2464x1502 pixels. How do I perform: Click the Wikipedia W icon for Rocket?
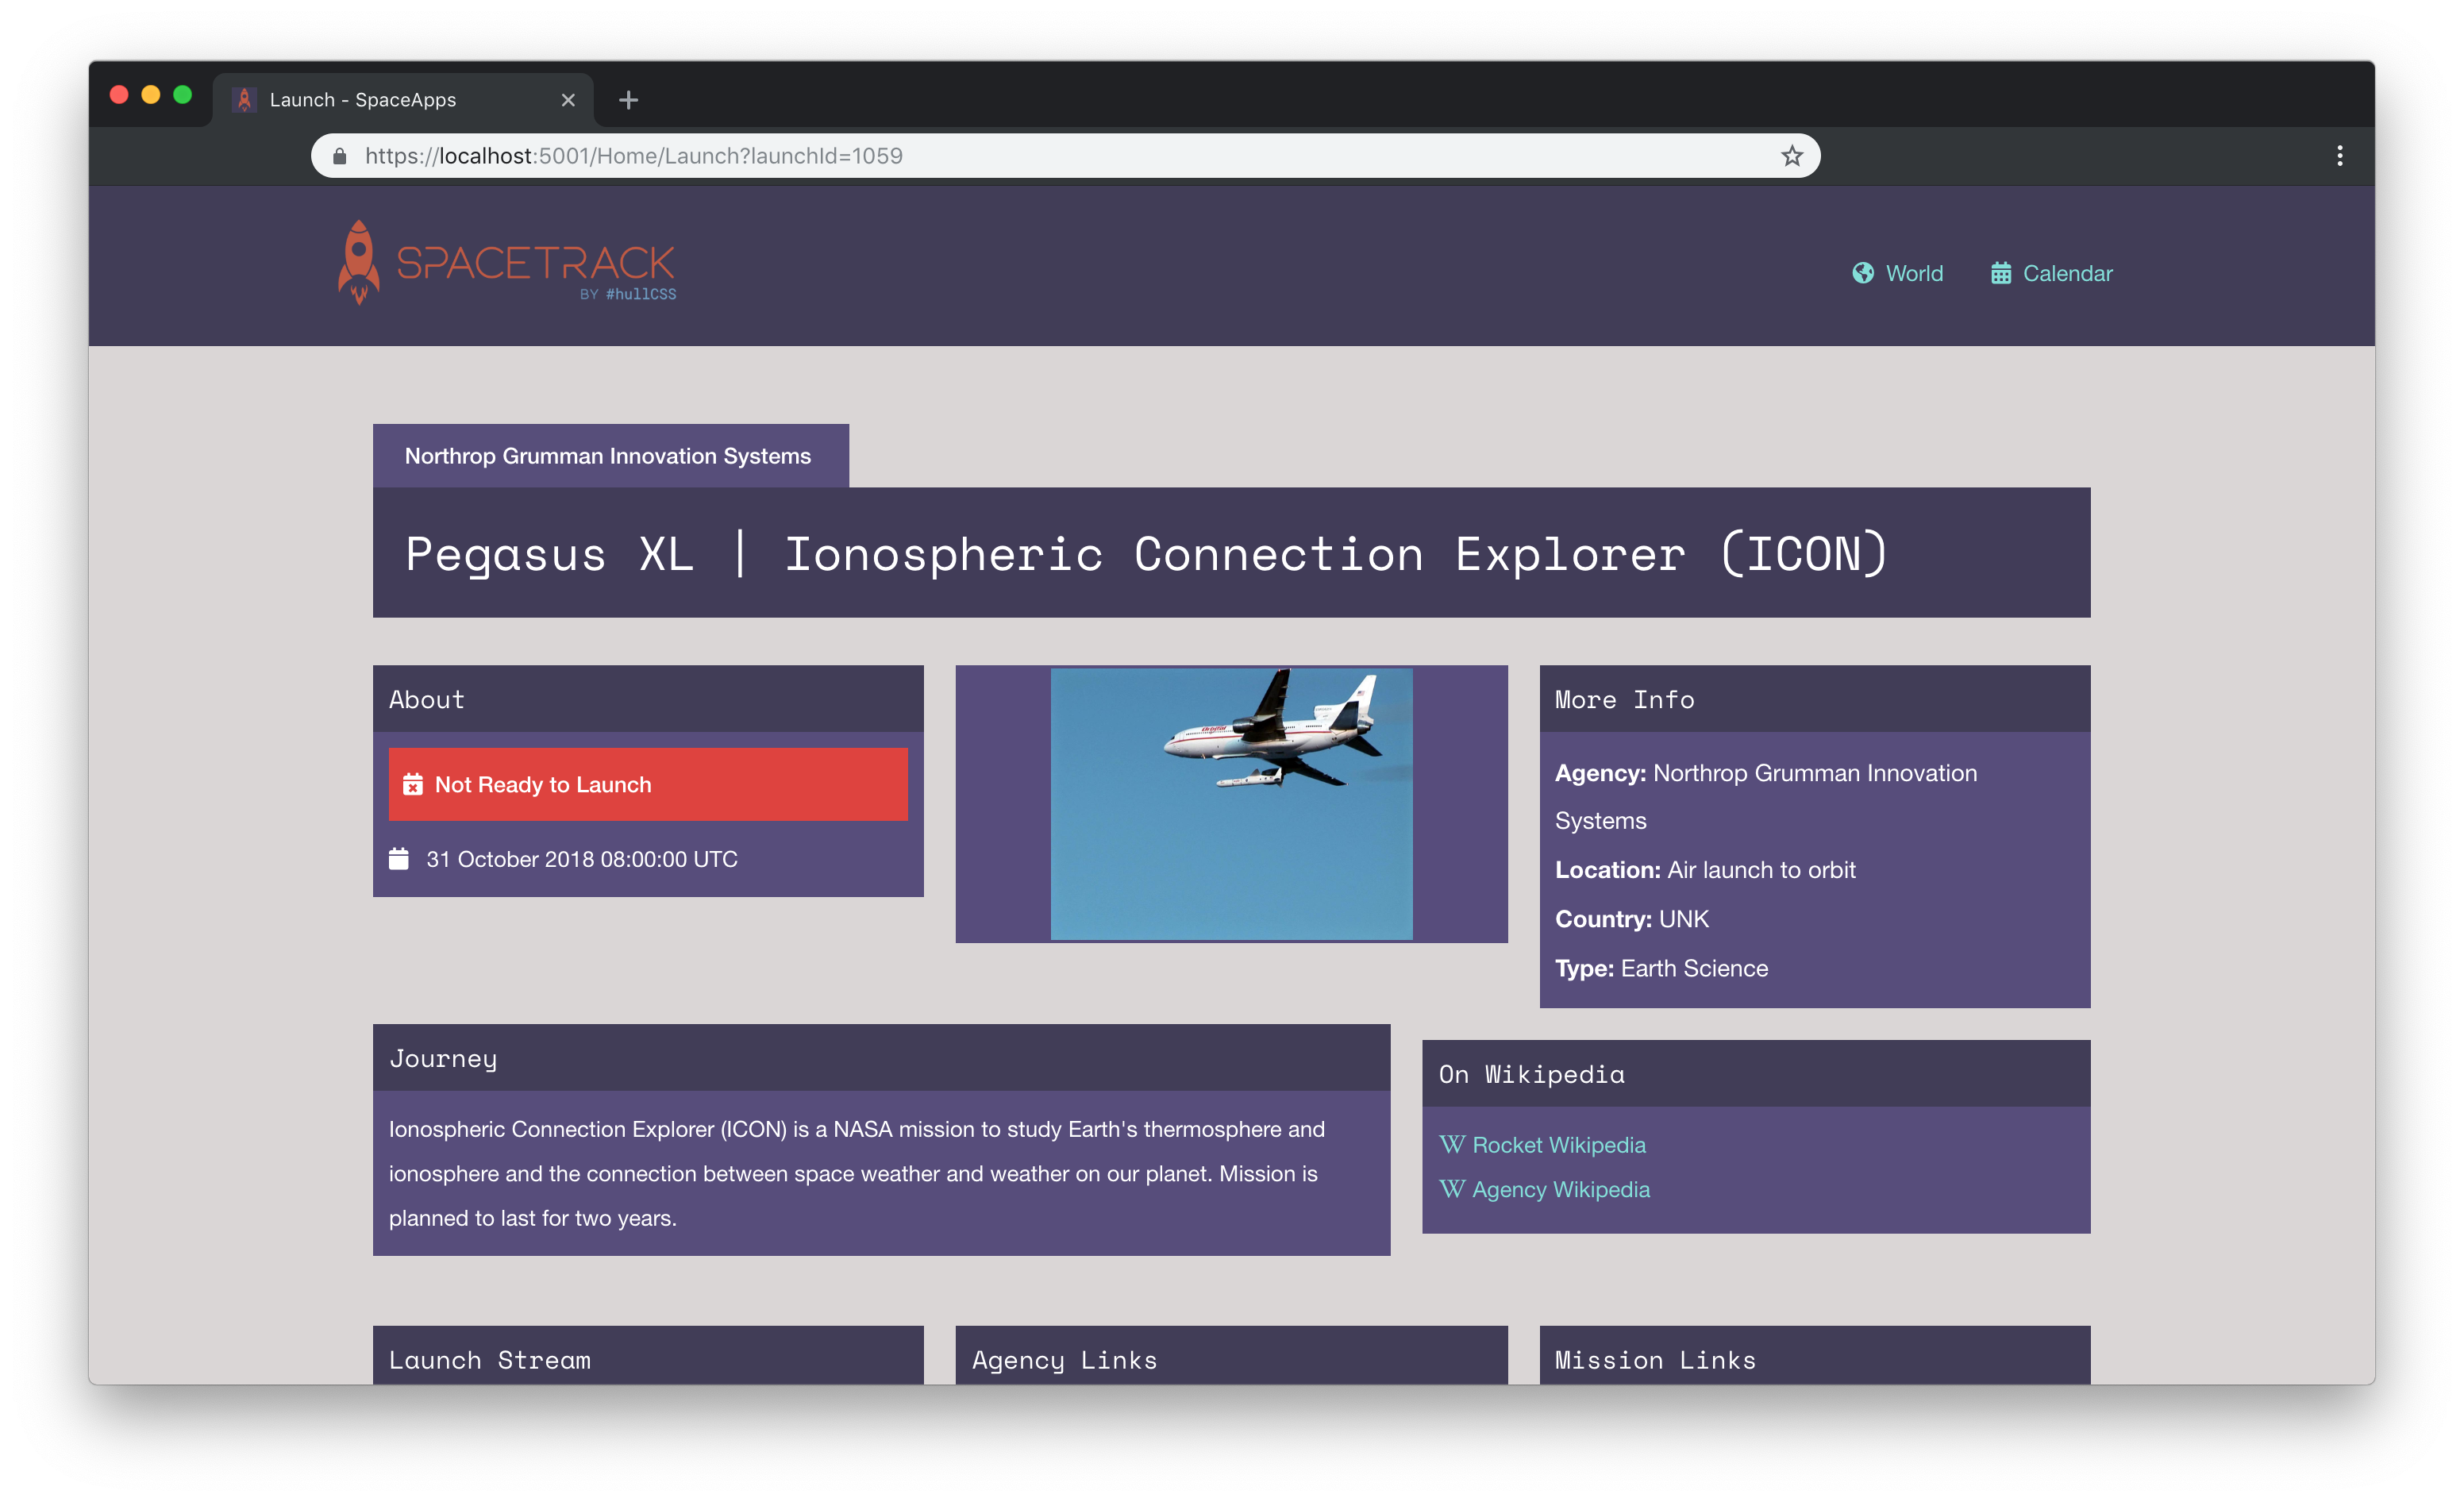(x=1451, y=1144)
